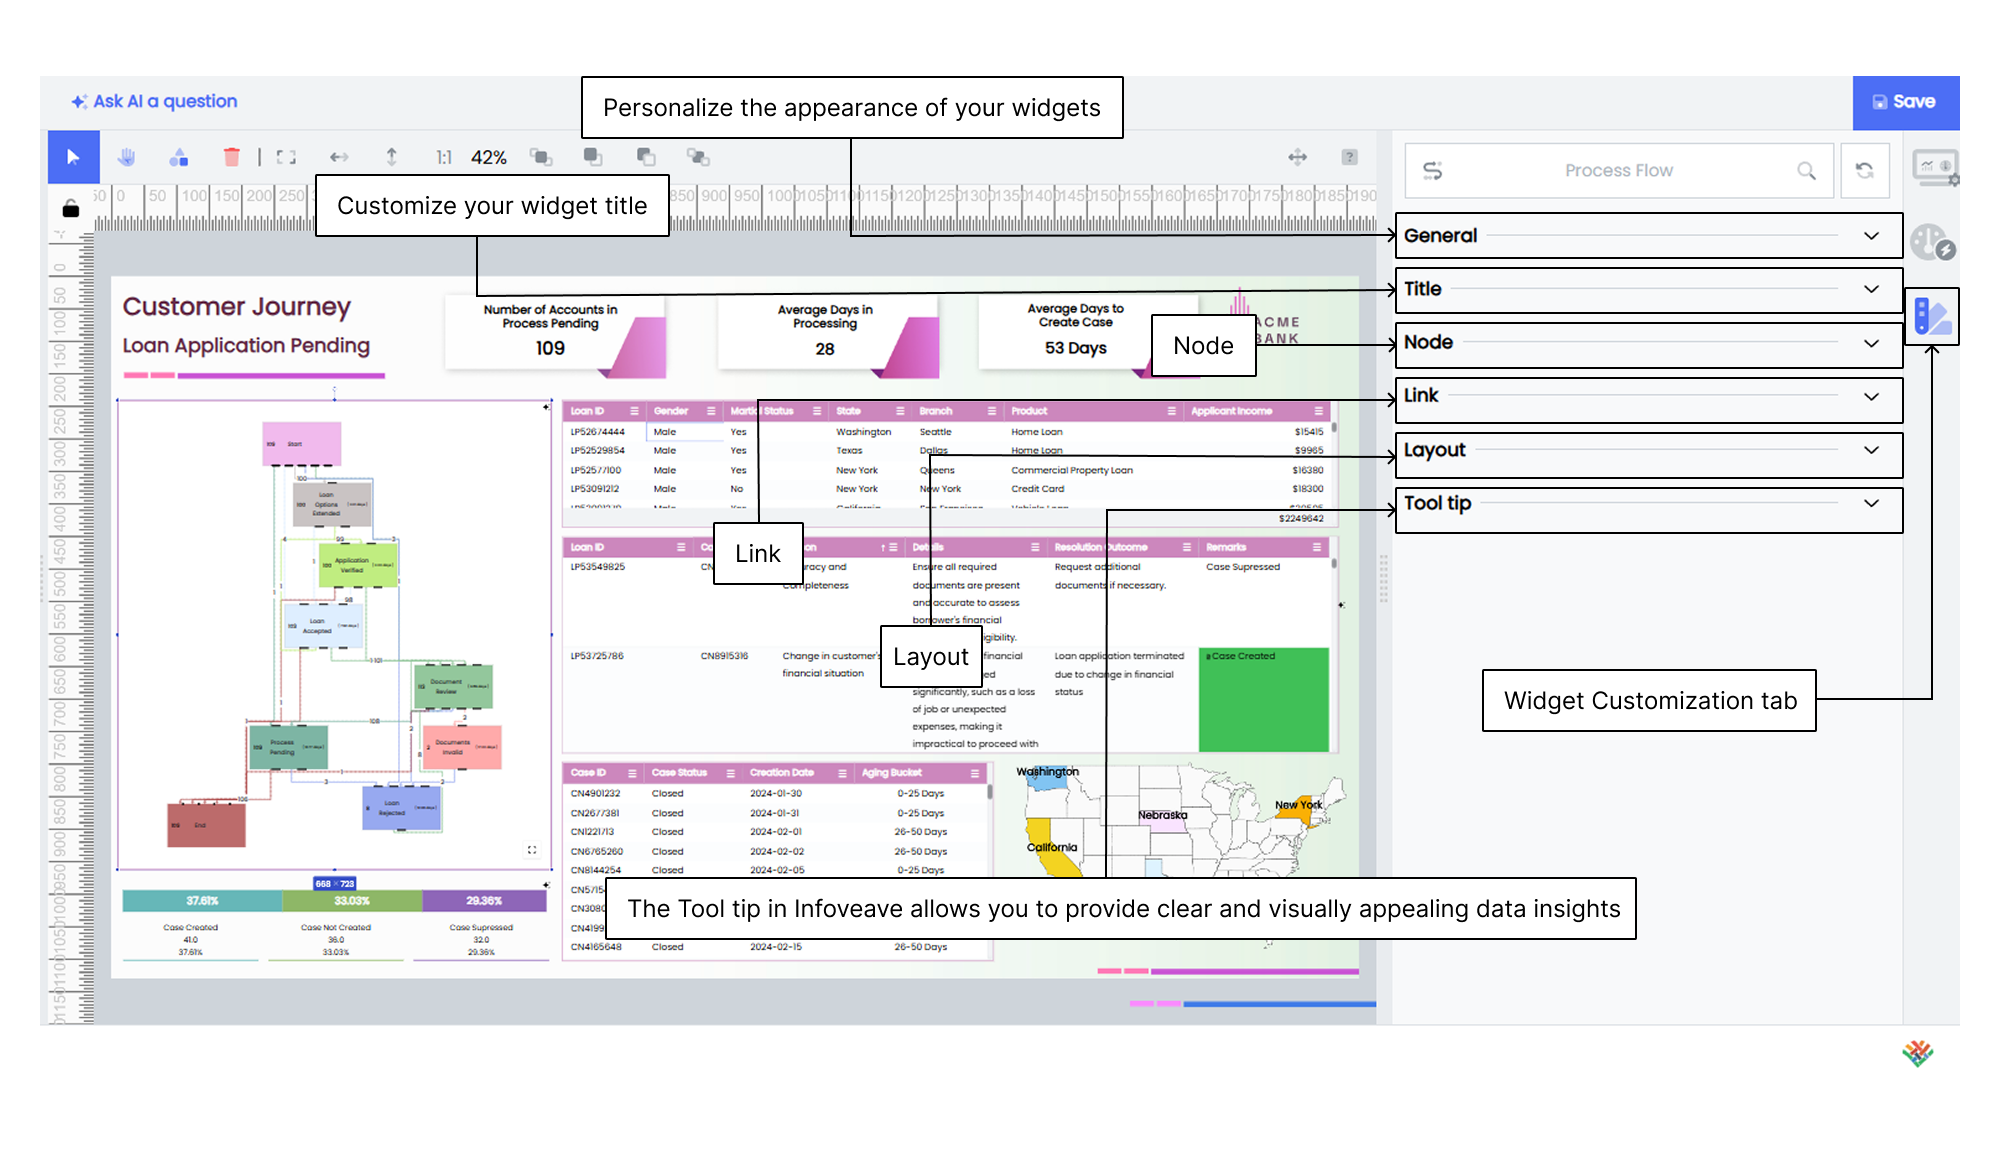The height and width of the screenshot is (1160, 2000).
Task: Open the Remarks column menu
Action: click(1317, 547)
